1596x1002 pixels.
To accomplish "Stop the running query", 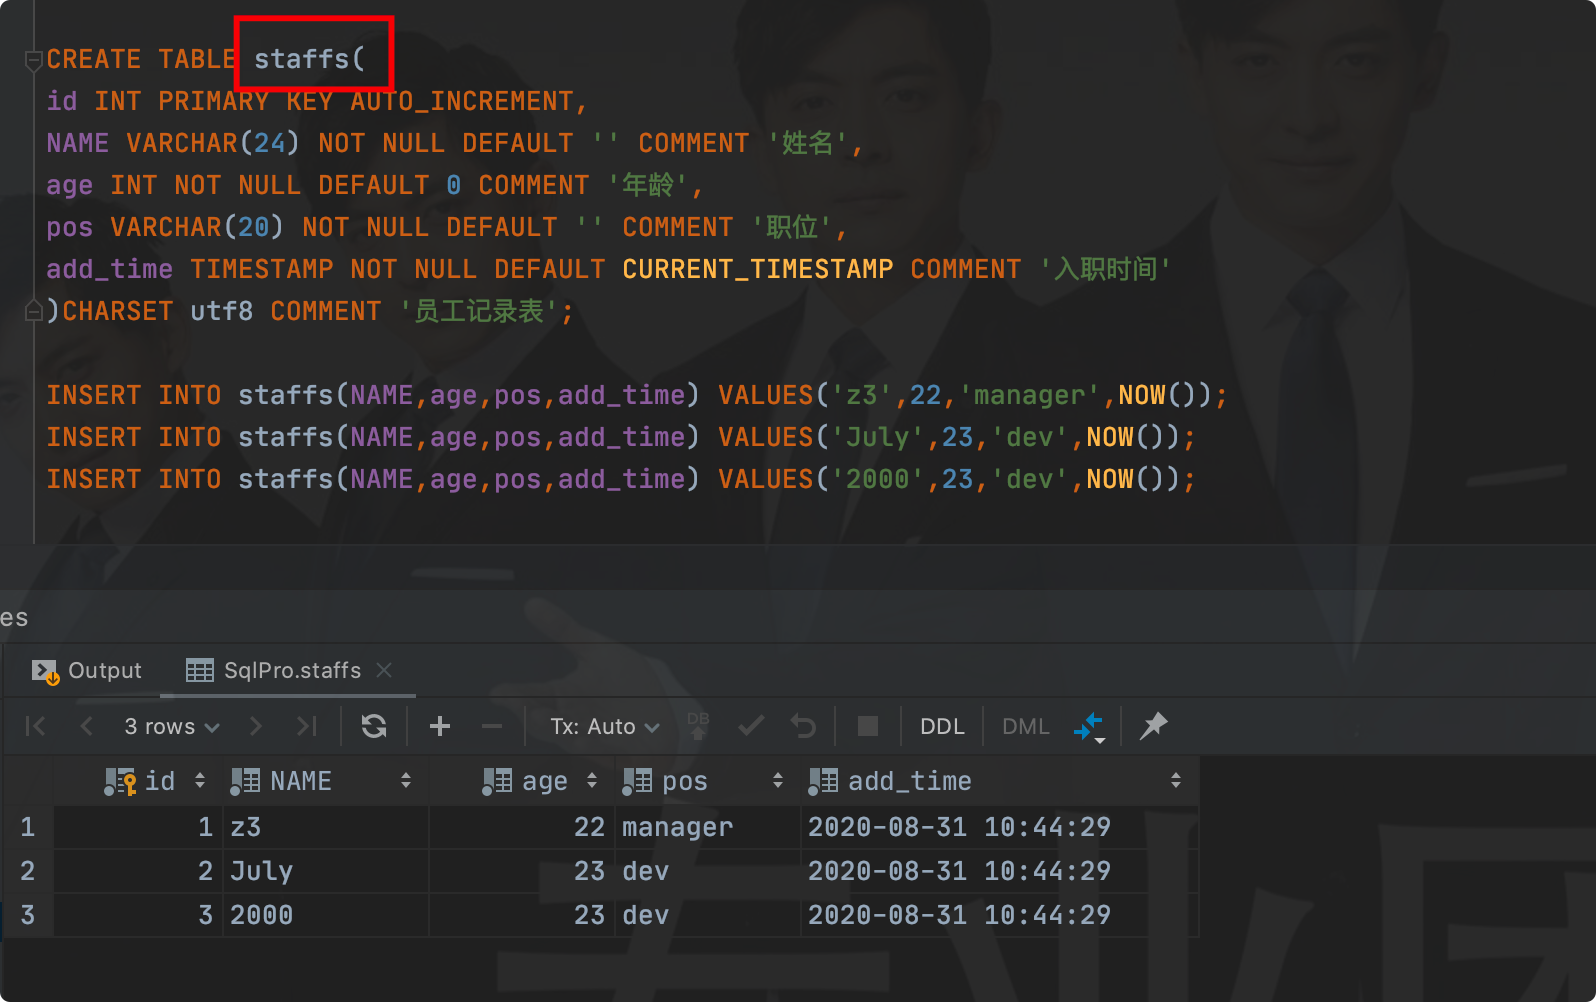I will click(x=868, y=726).
